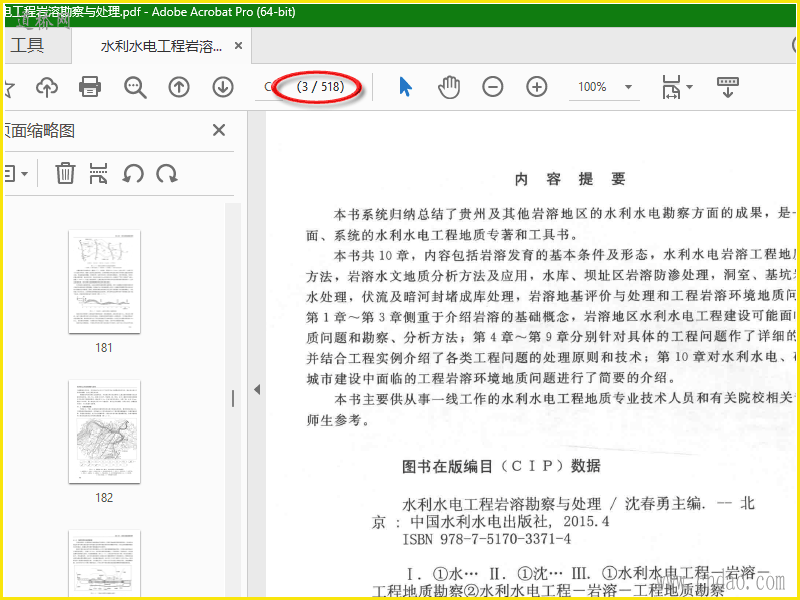
Task: Click the 内容提要 heading text
Action: click(570, 179)
